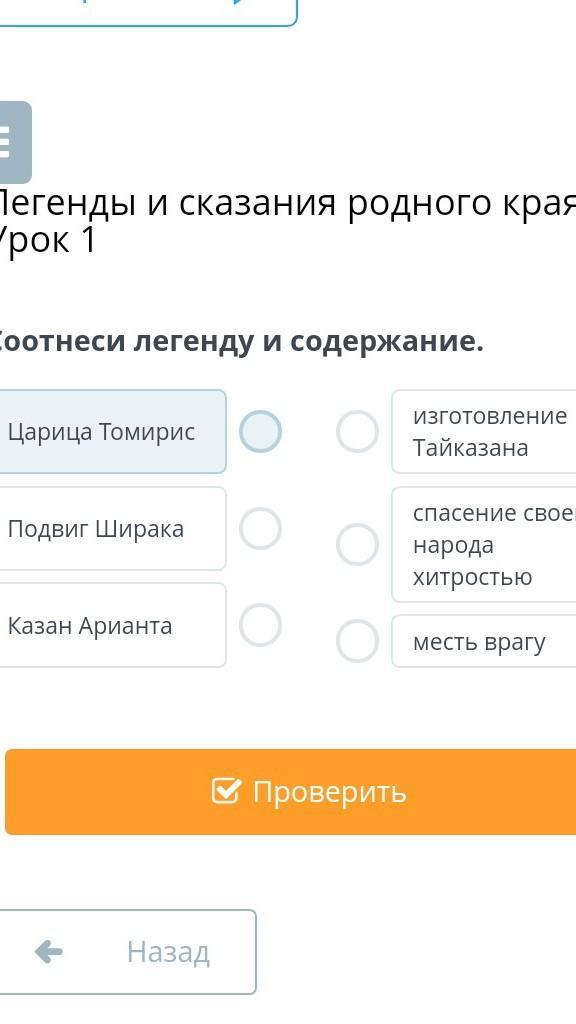Click the Царица Томирис legend card
The image size is (576, 1024).
[x=112, y=432]
